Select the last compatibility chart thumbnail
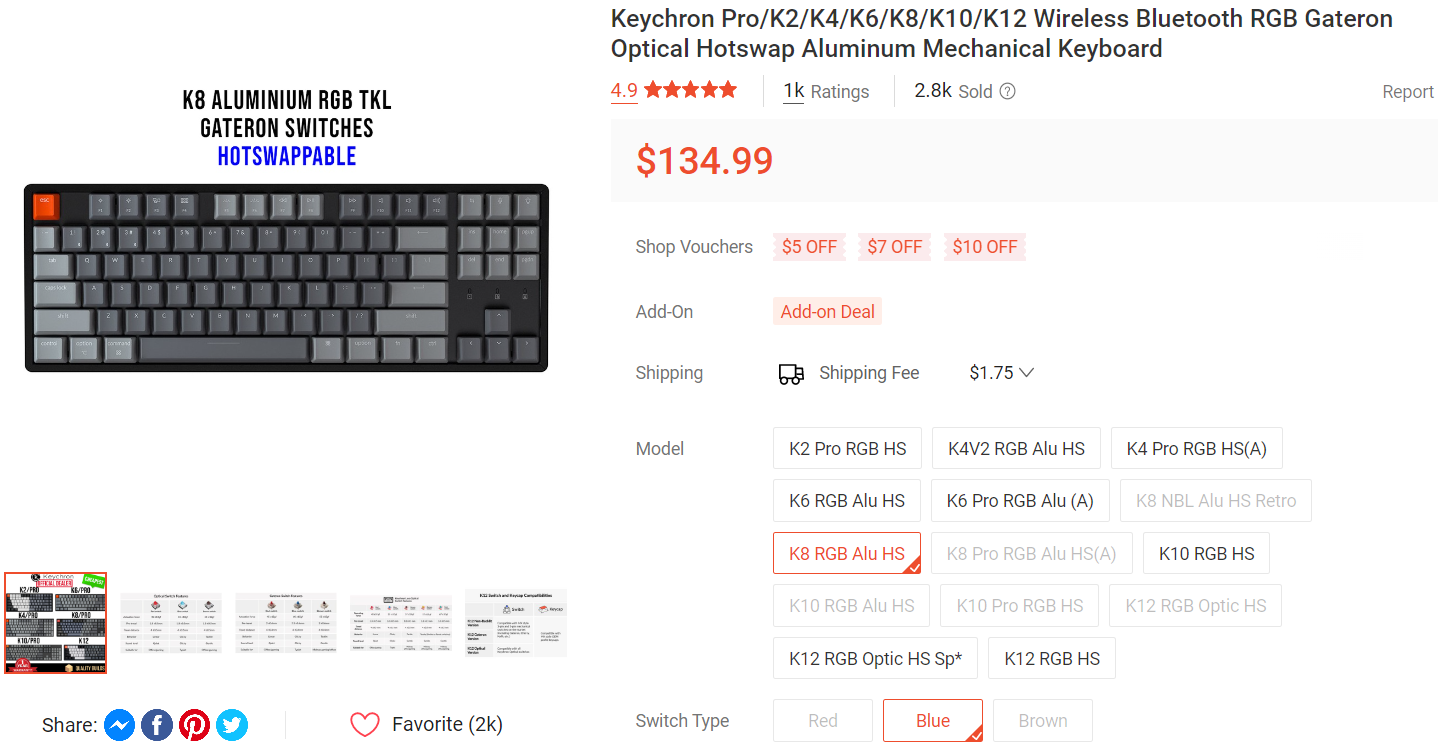The height and width of the screenshot is (752, 1438). [516, 622]
